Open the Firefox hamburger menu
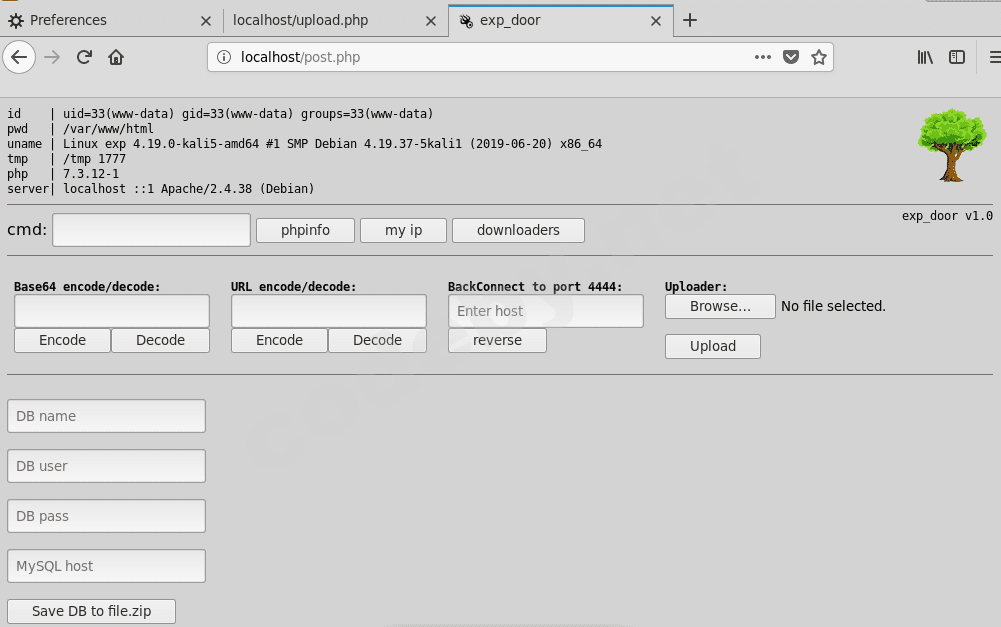Screen dimensions: 1001x627 tap(995, 57)
